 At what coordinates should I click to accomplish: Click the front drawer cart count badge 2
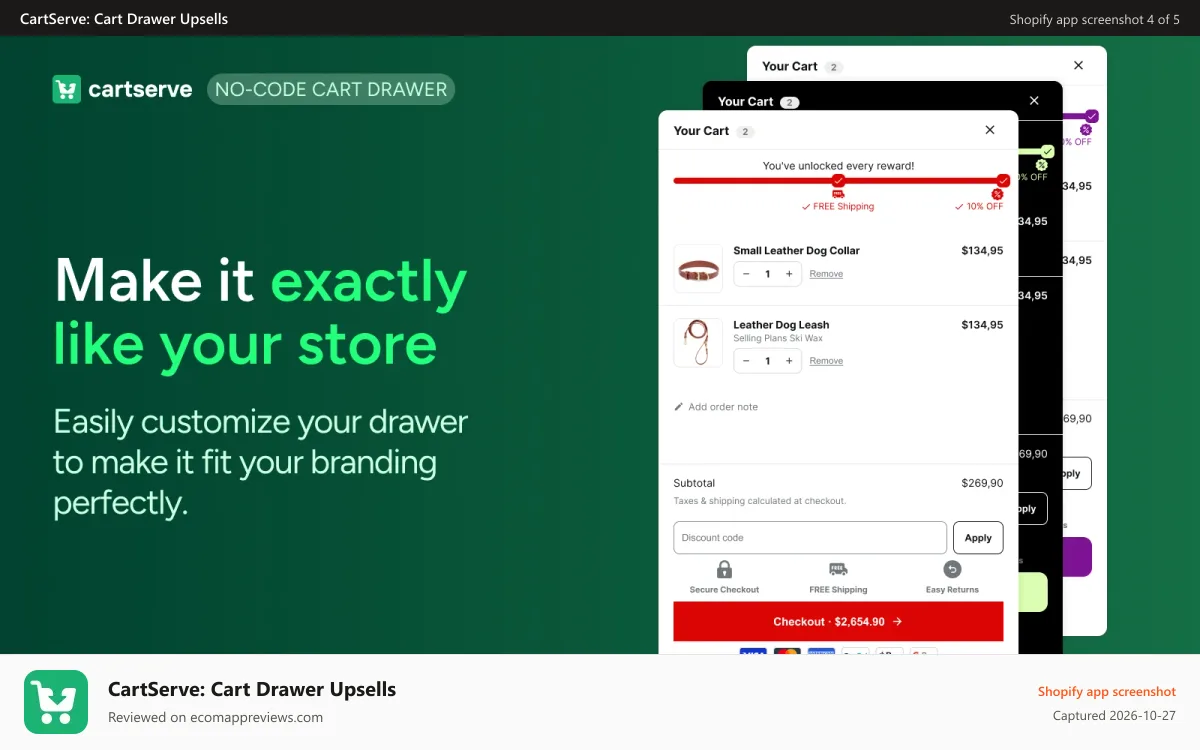[x=745, y=131]
